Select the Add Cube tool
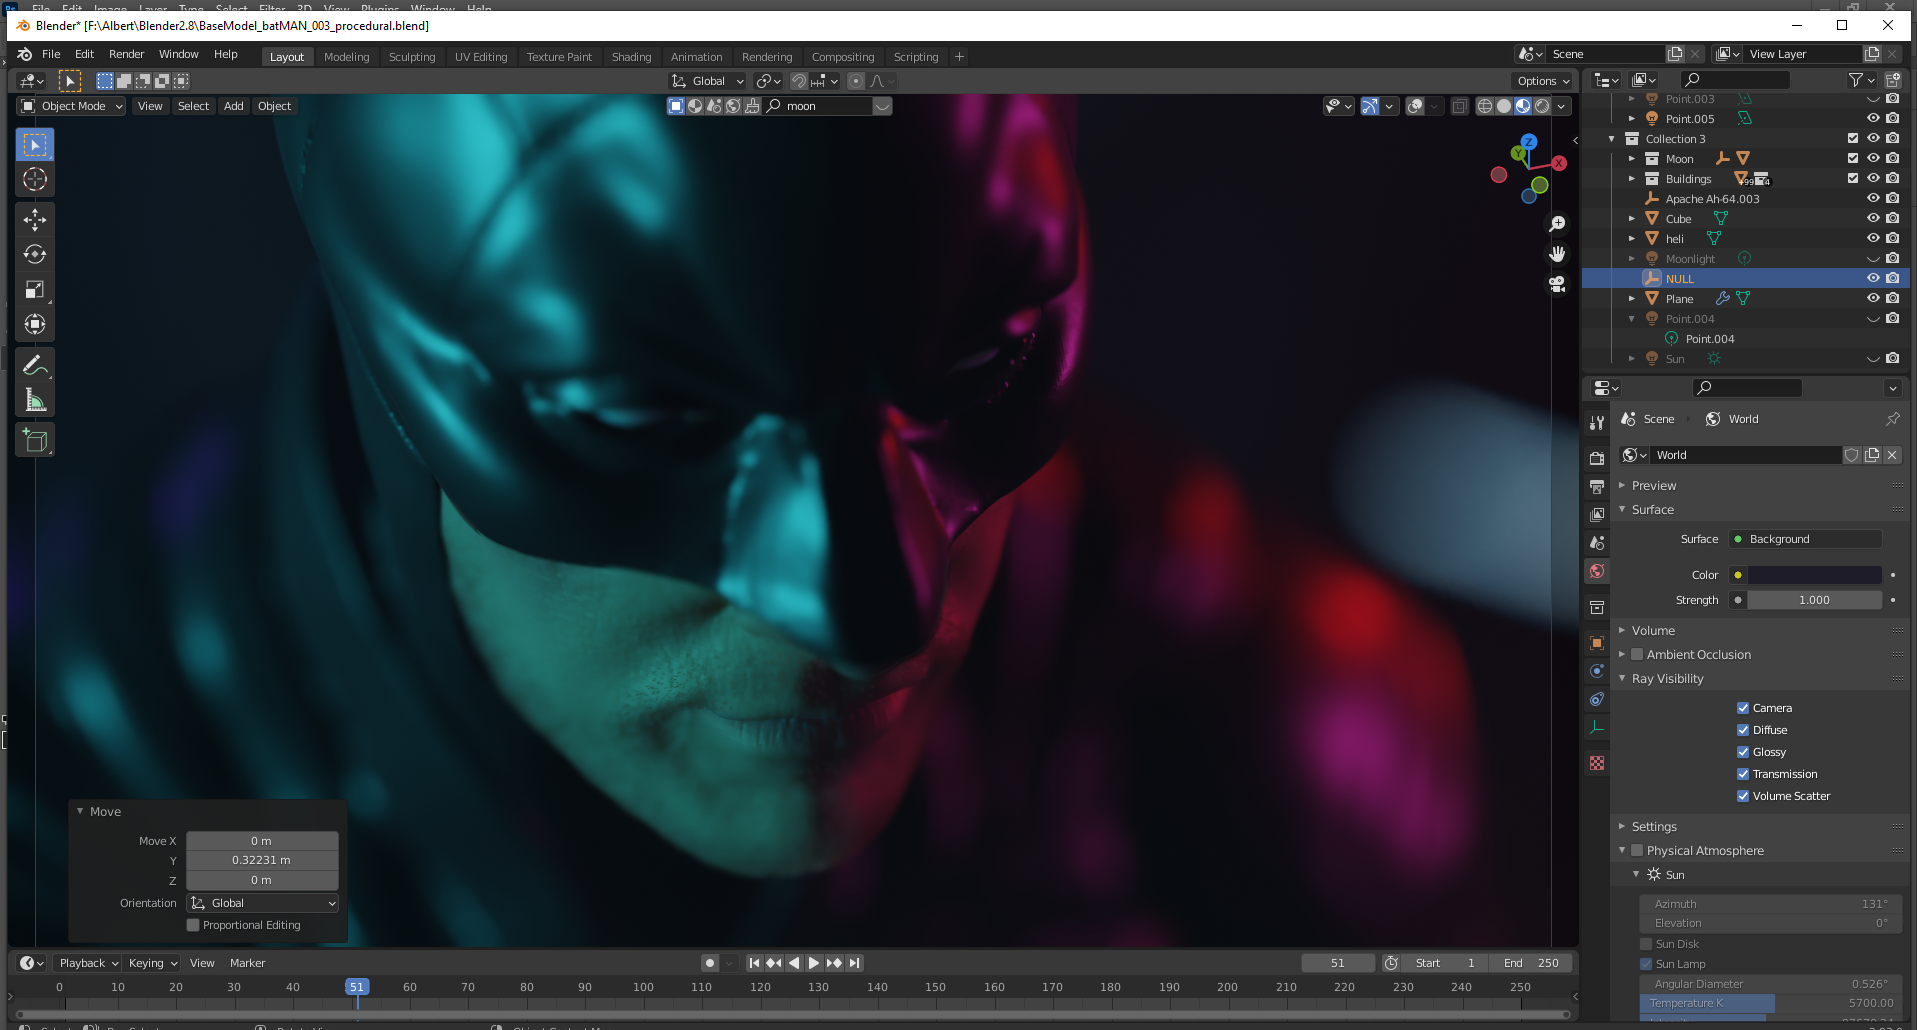The width and height of the screenshot is (1917, 1030). tap(35, 441)
